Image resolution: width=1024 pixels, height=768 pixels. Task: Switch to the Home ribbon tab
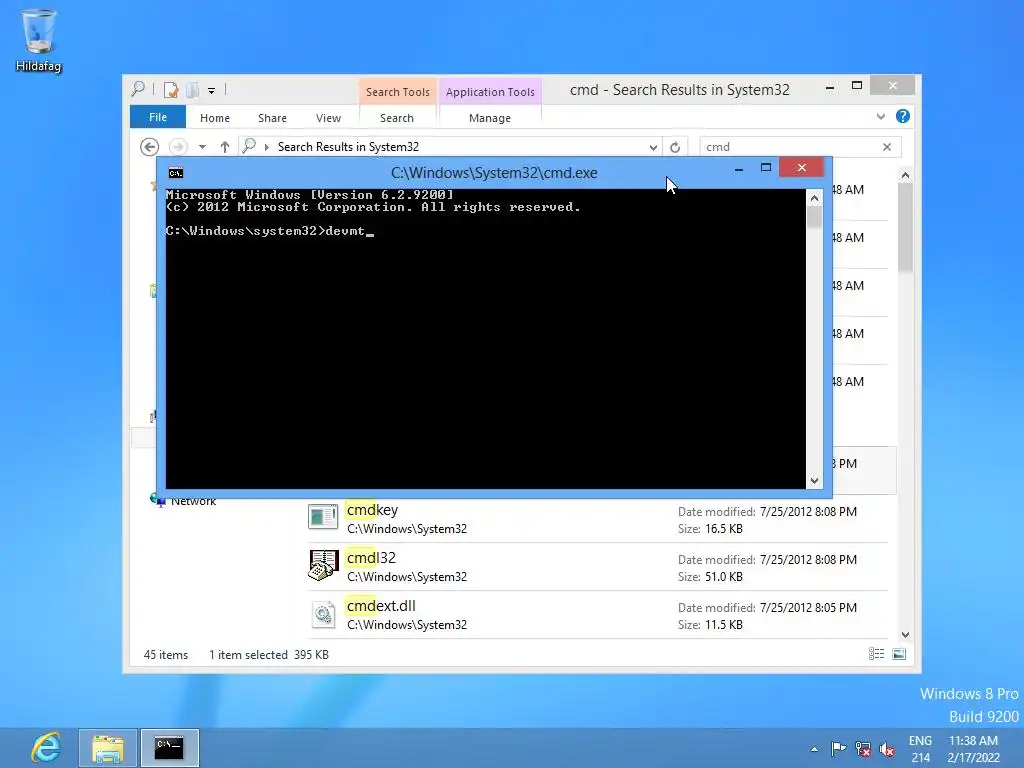(215, 118)
